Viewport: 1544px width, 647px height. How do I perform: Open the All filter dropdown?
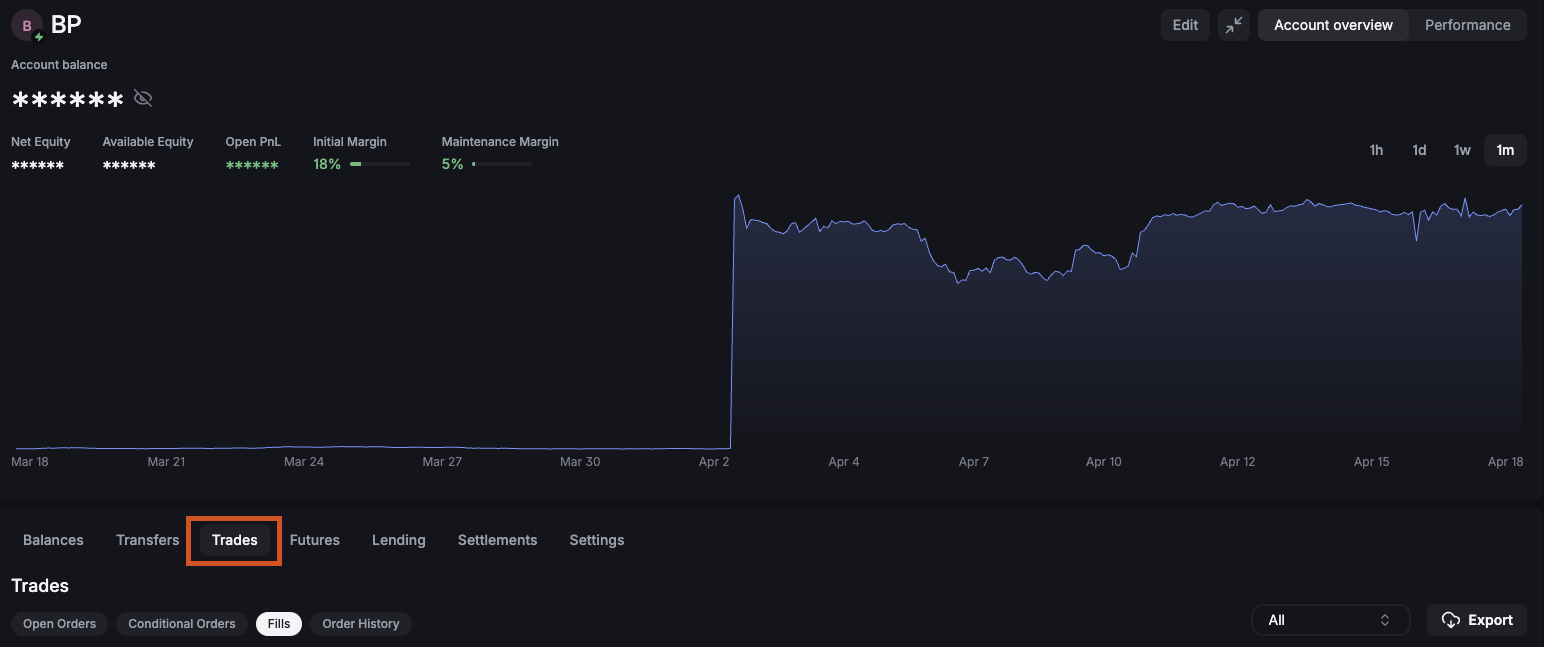[x=1330, y=620]
